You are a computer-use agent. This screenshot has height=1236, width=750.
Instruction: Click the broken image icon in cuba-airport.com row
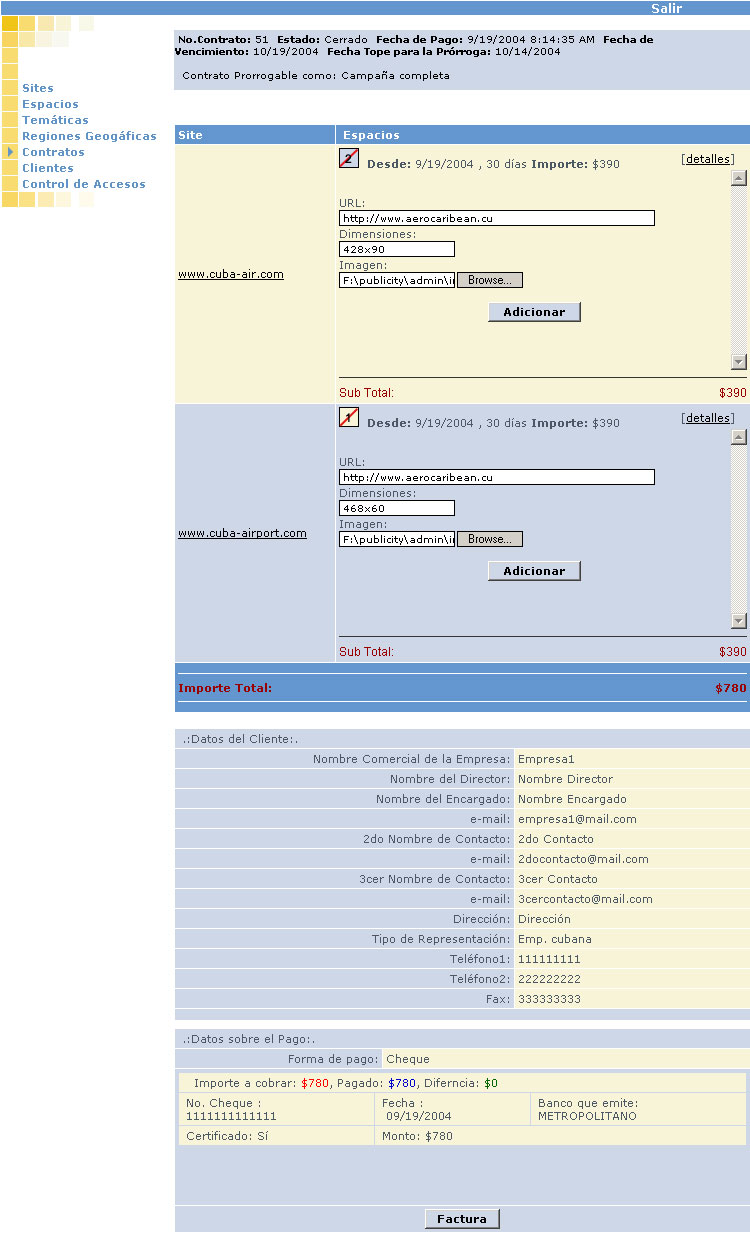point(349,417)
